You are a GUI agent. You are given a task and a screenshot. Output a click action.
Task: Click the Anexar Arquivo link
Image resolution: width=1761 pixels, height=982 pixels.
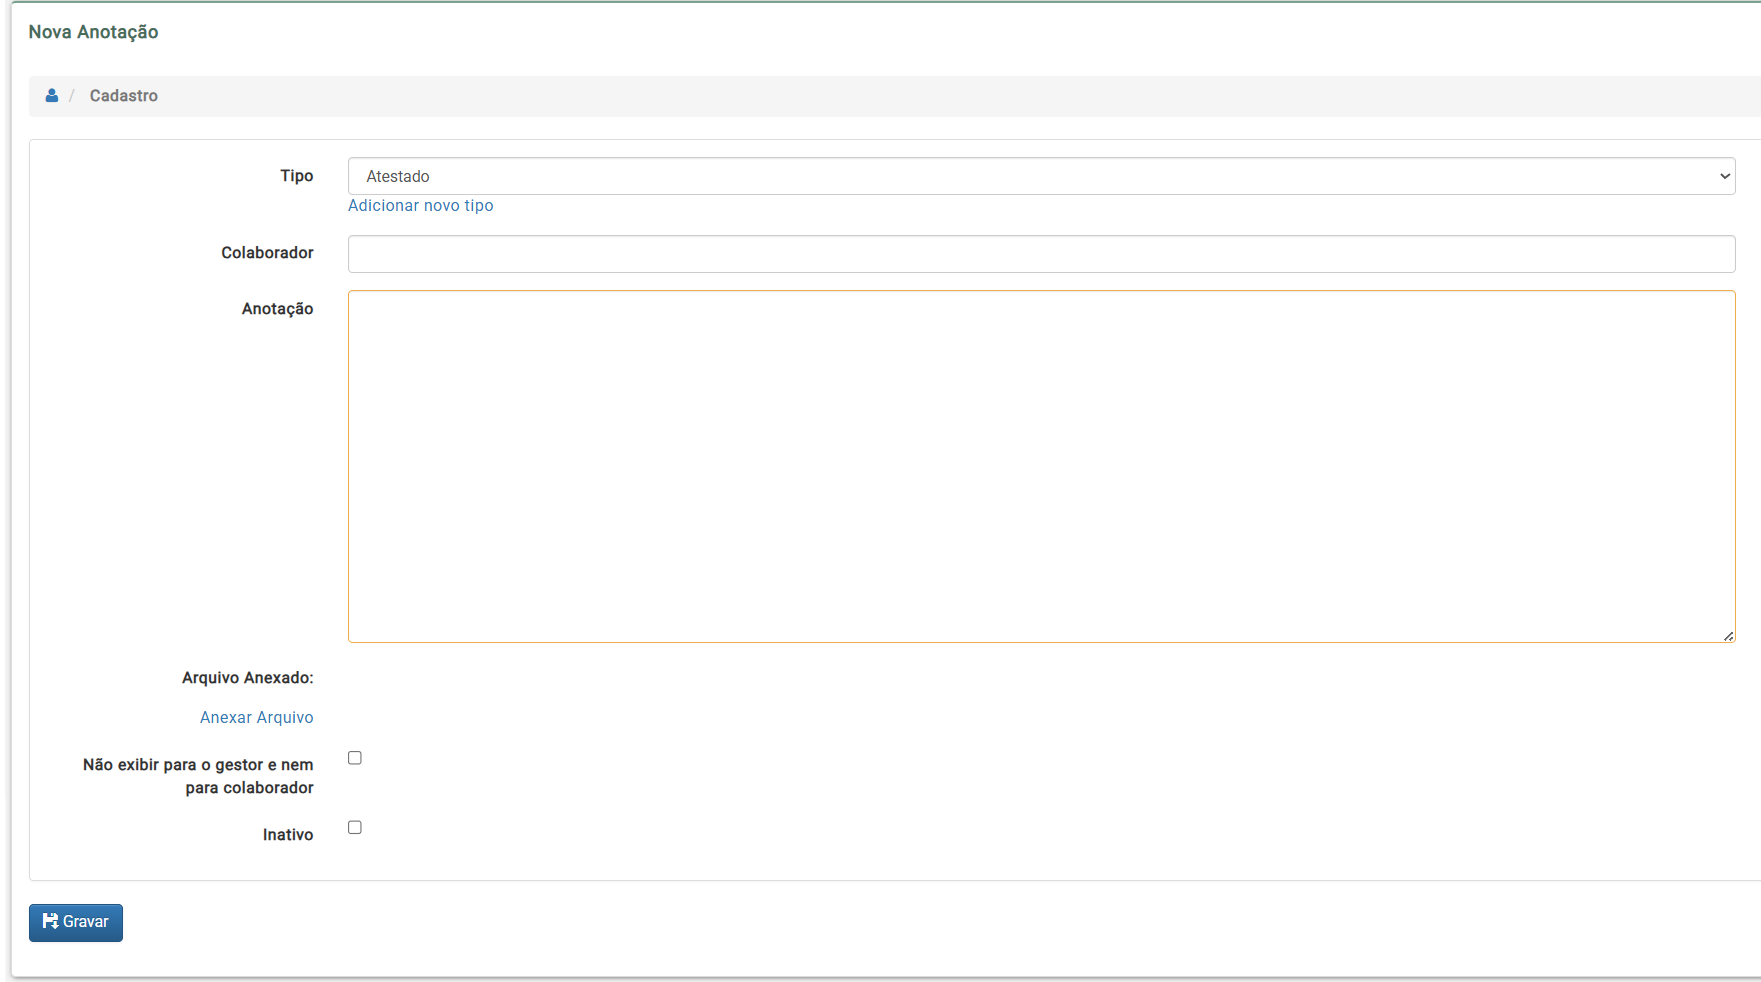coord(257,717)
